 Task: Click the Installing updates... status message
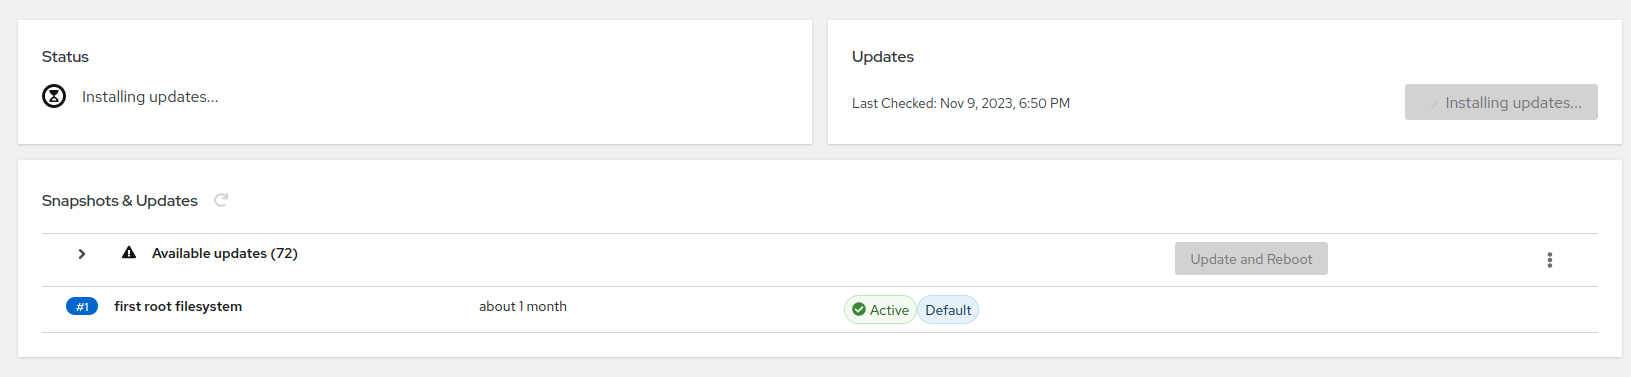coord(150,96)
